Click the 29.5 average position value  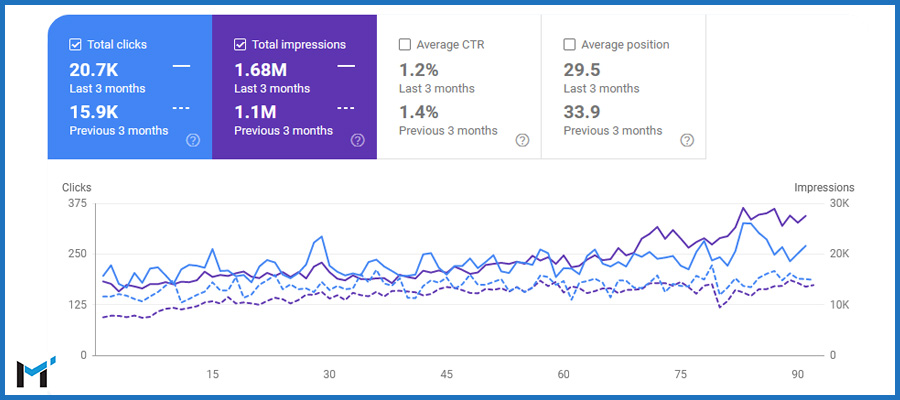tap(581, 70)
